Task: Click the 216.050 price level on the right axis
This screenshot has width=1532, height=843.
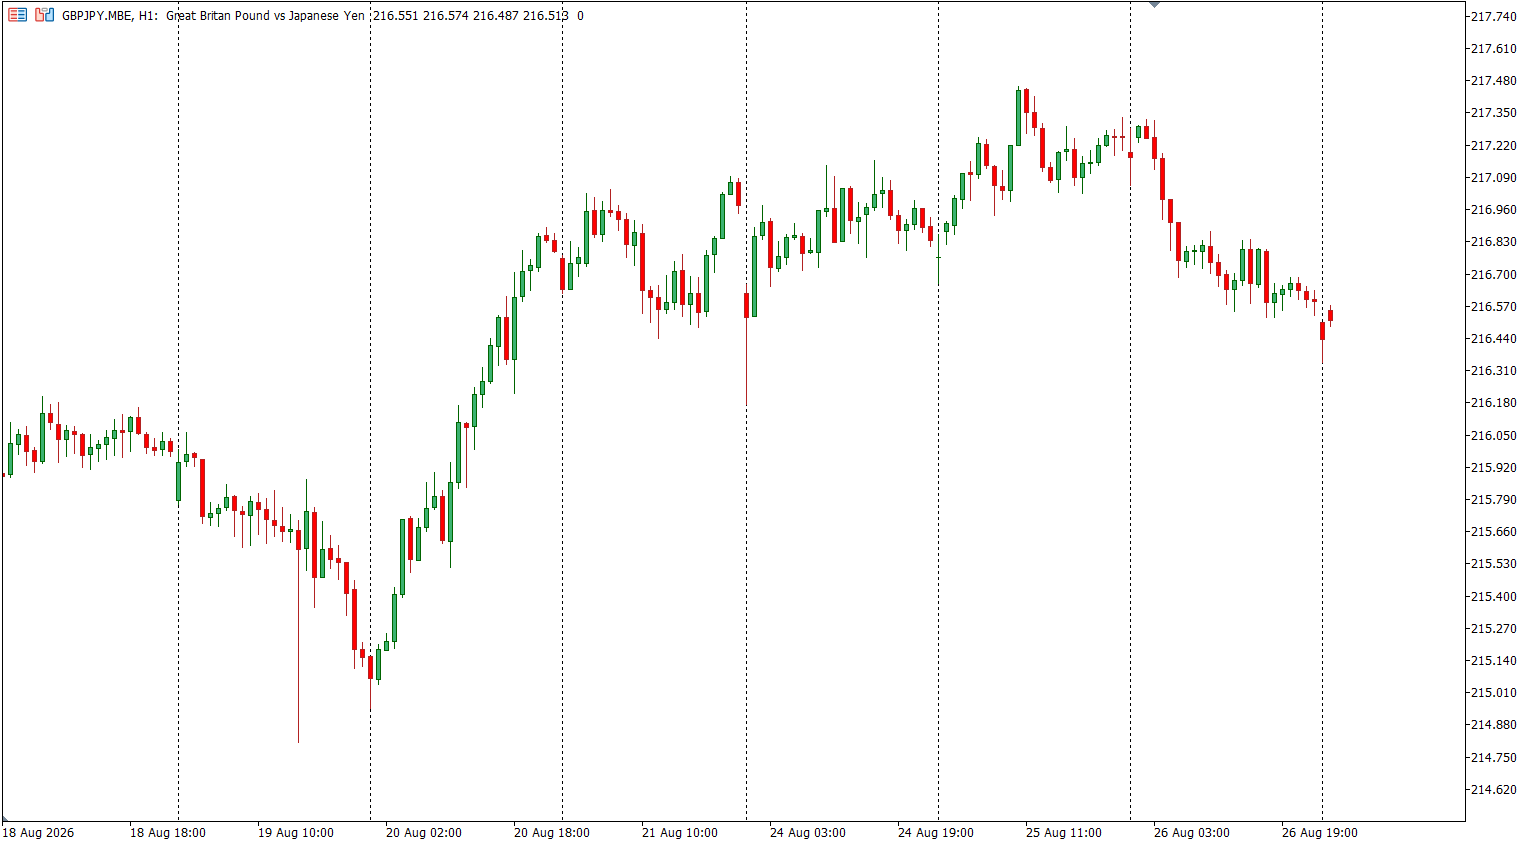Action: (1494, 435)
